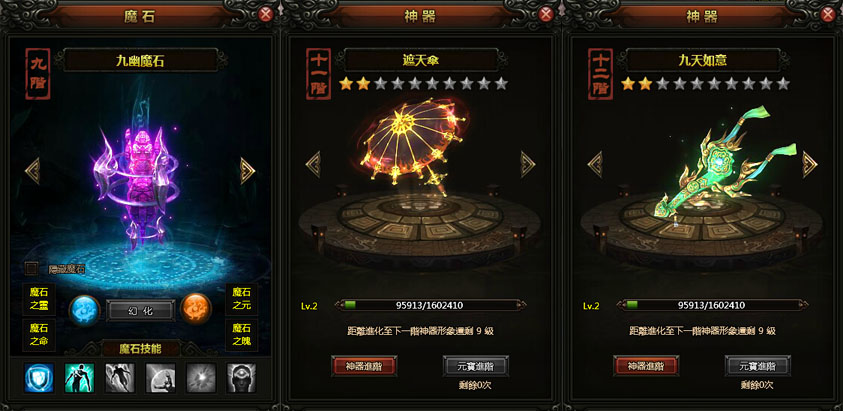This screenshot has width=843, height=411.
Task: Show next magic stone with right arrow
Action: [247, 171]
